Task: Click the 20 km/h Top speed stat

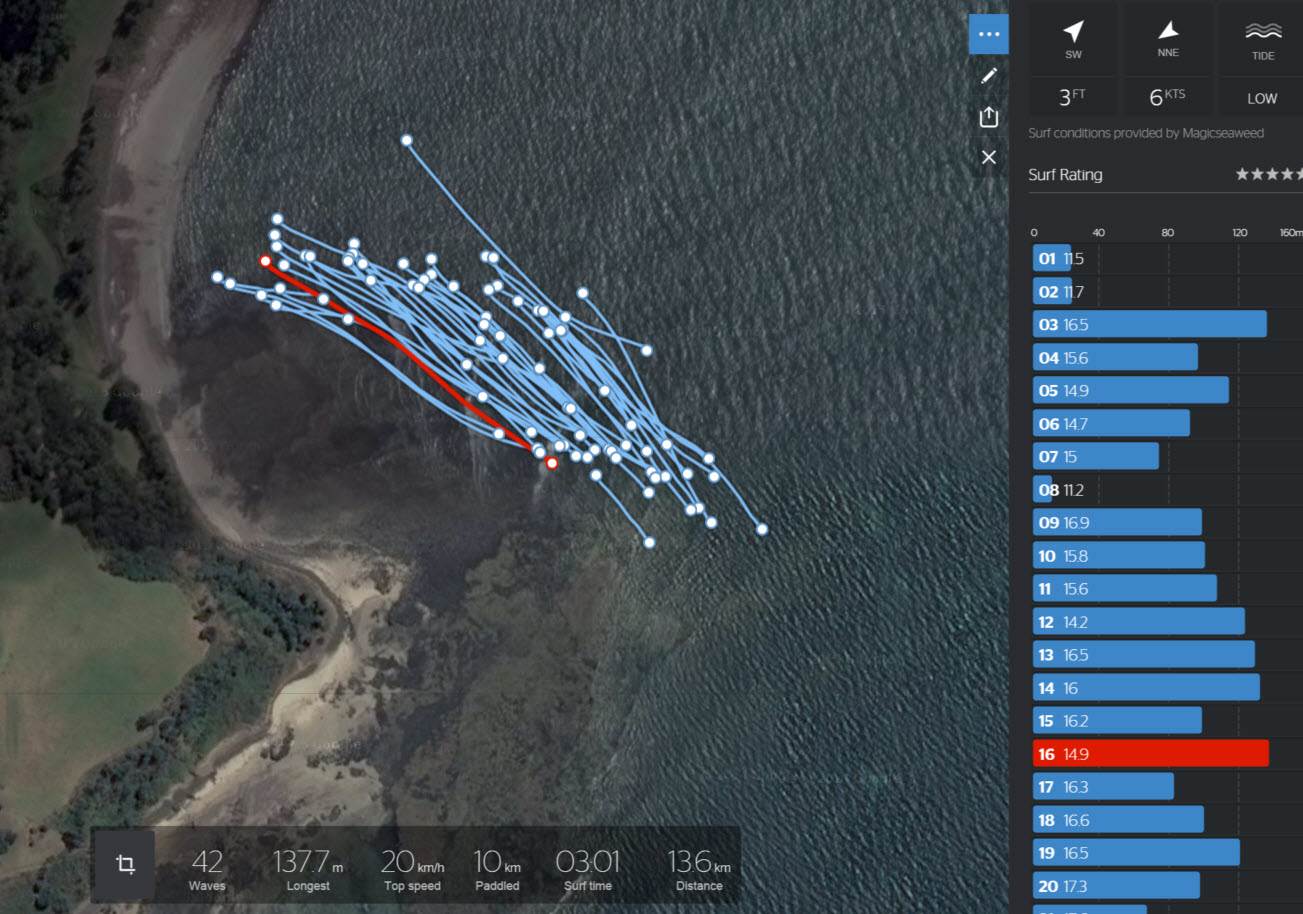Action: (412, 867)
